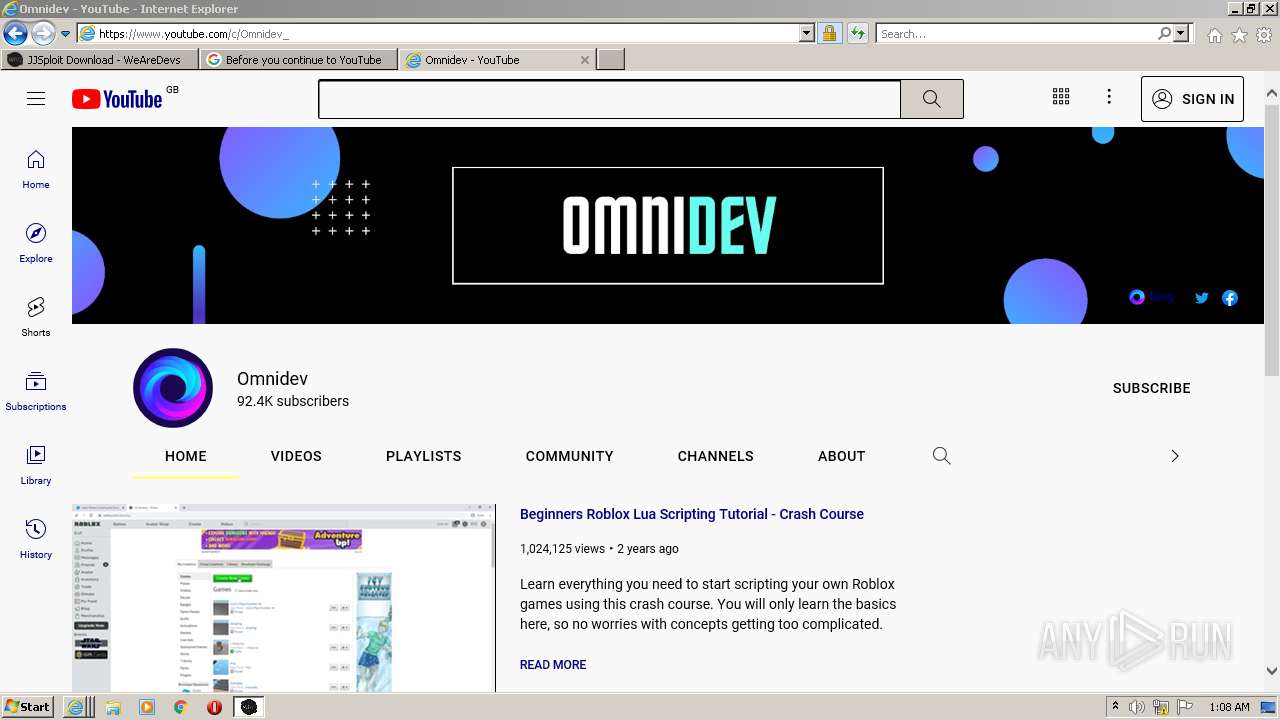
Task: Click the page scrollbar down arrow
Action: pos(1272,671)
